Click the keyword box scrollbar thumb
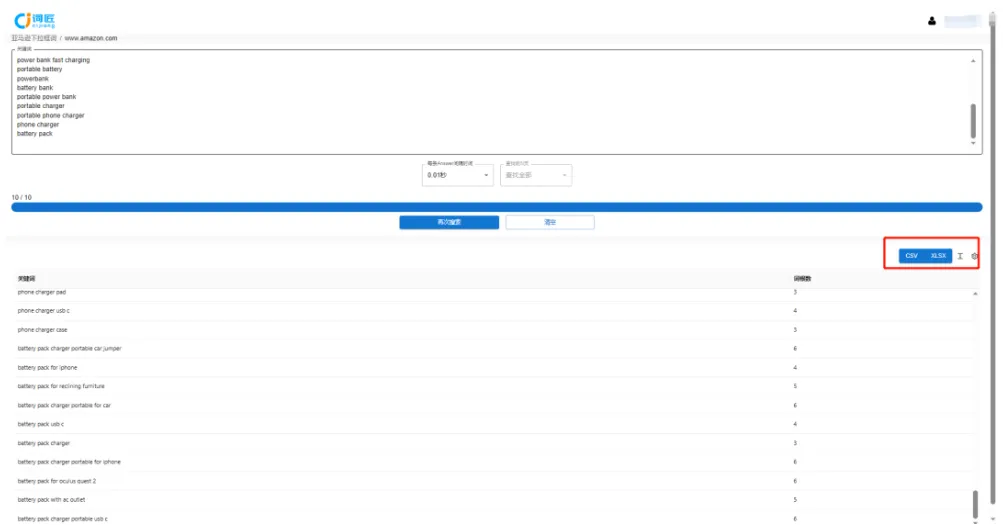 [973, 121]
